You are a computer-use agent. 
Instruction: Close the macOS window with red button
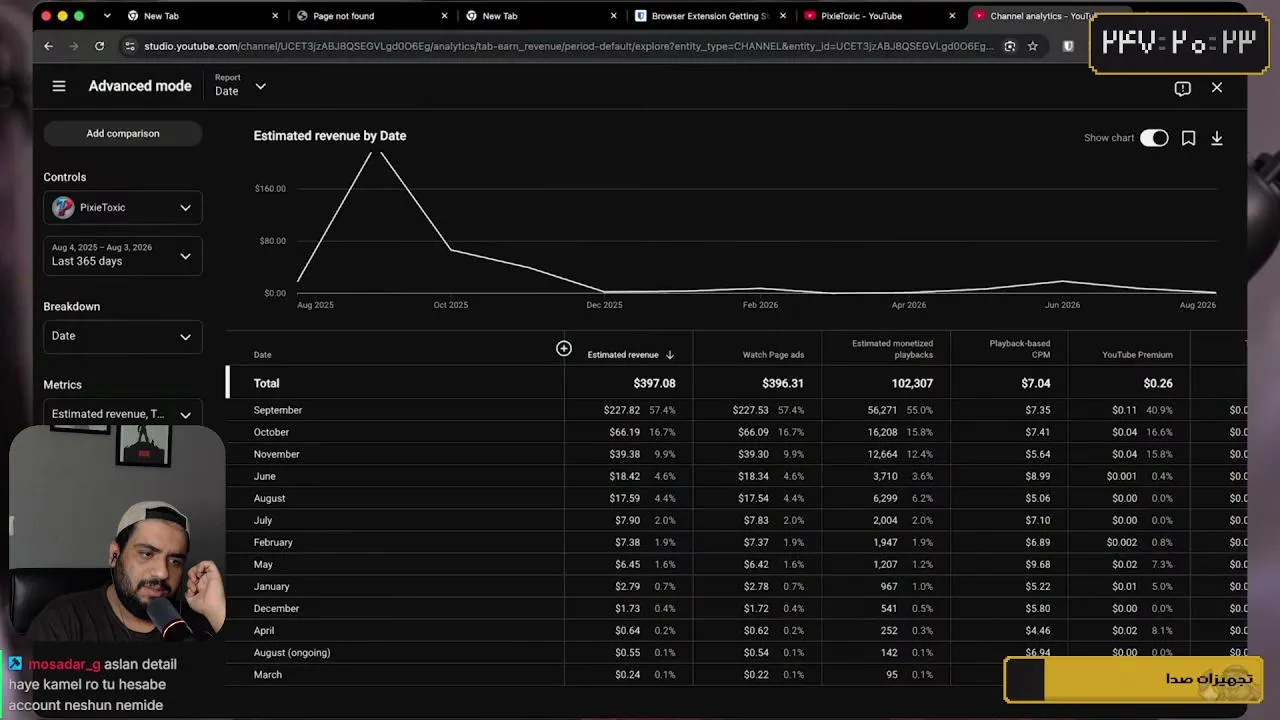45,16
